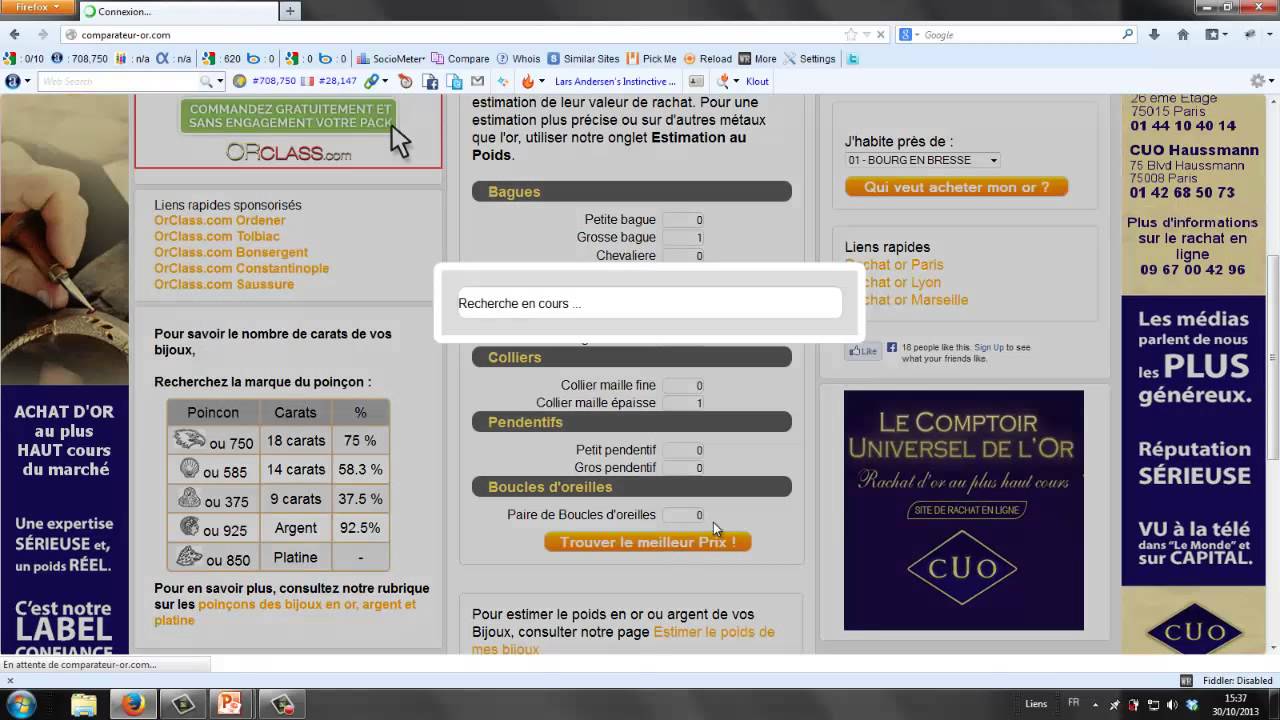Open the Alexa toolbar gear settings
The image size is (1280, 720).
[1258, 81]
